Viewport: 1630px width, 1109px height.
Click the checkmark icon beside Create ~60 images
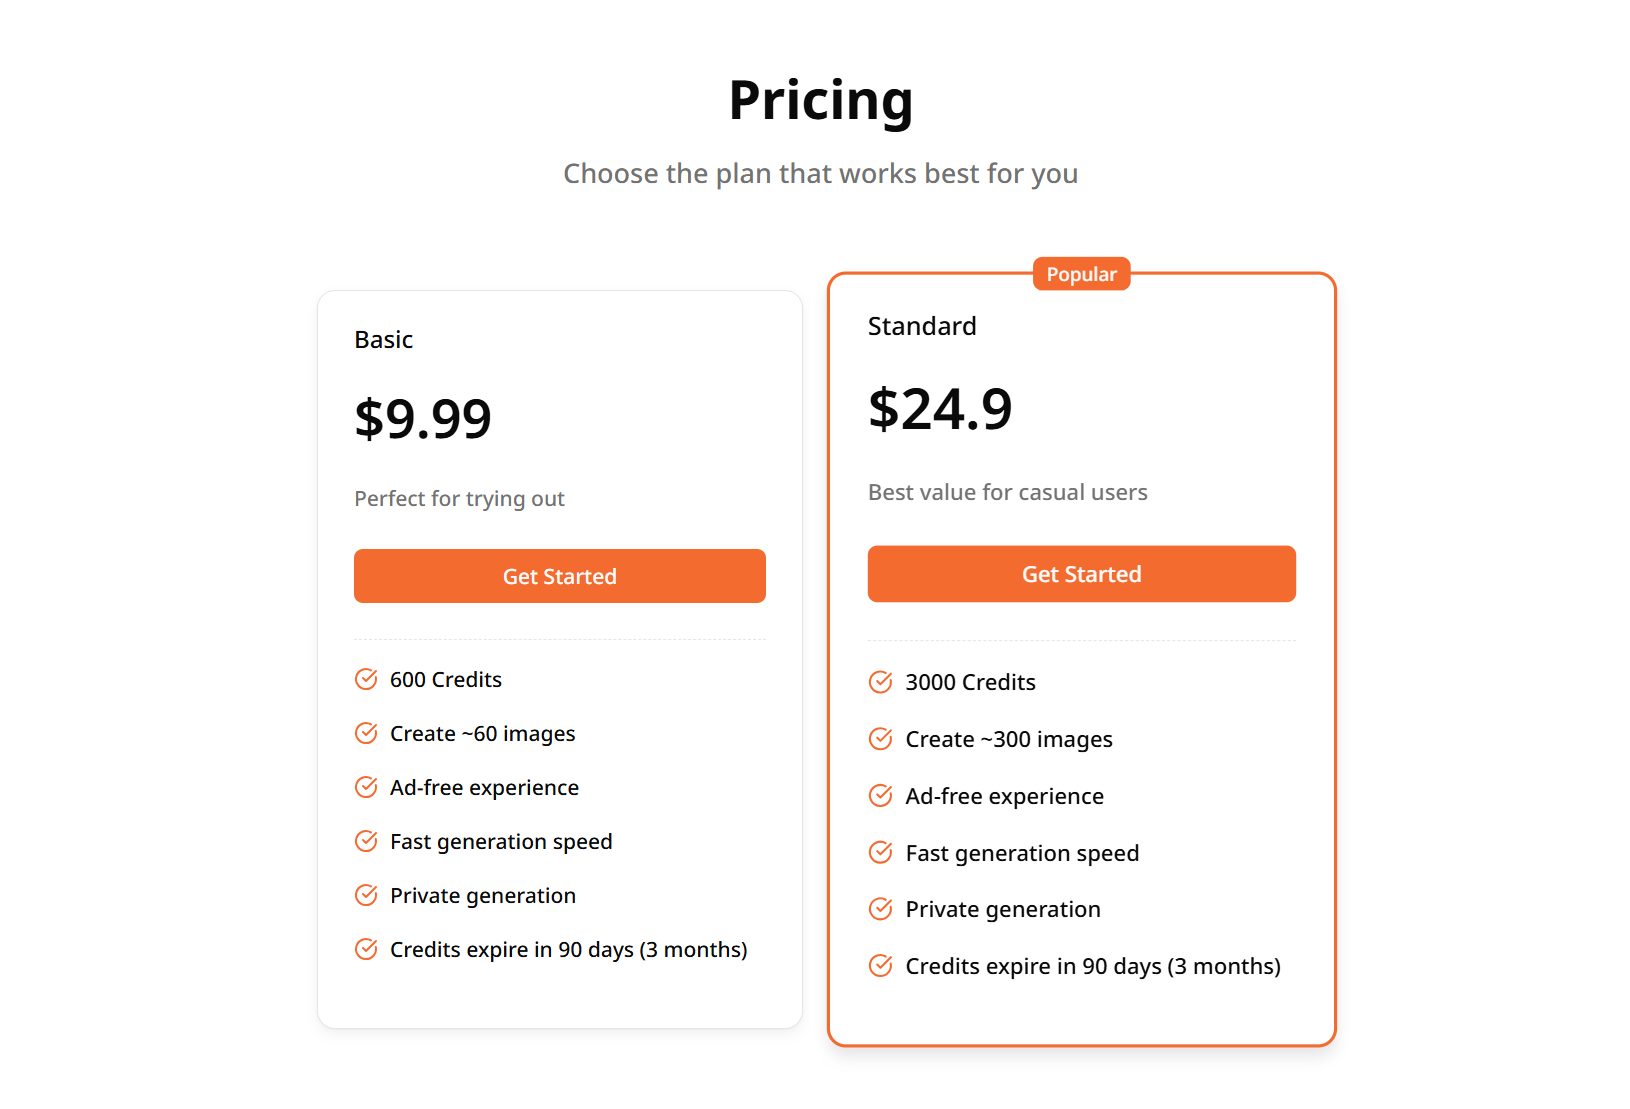[x=366, y=734]
